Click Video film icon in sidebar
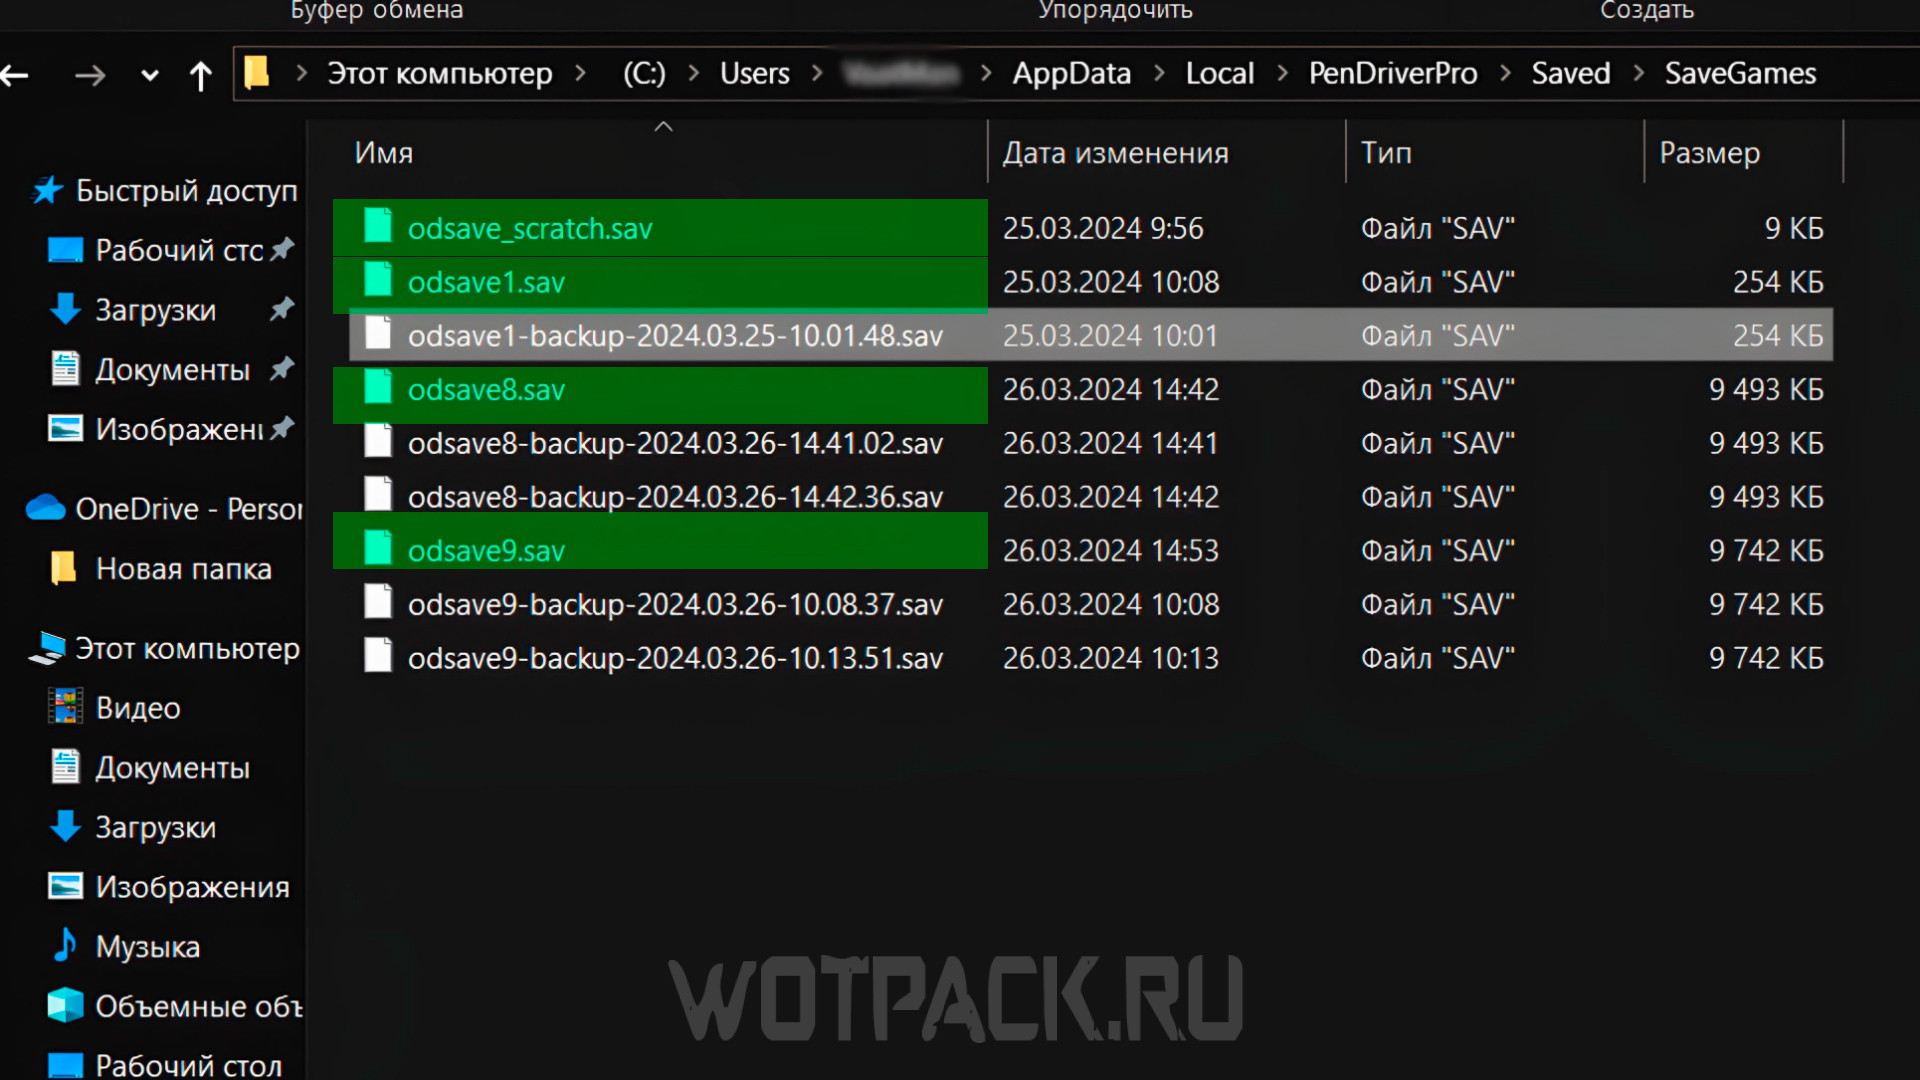The width and height of the screenshot is (1920, 1080). click(66, 707)
